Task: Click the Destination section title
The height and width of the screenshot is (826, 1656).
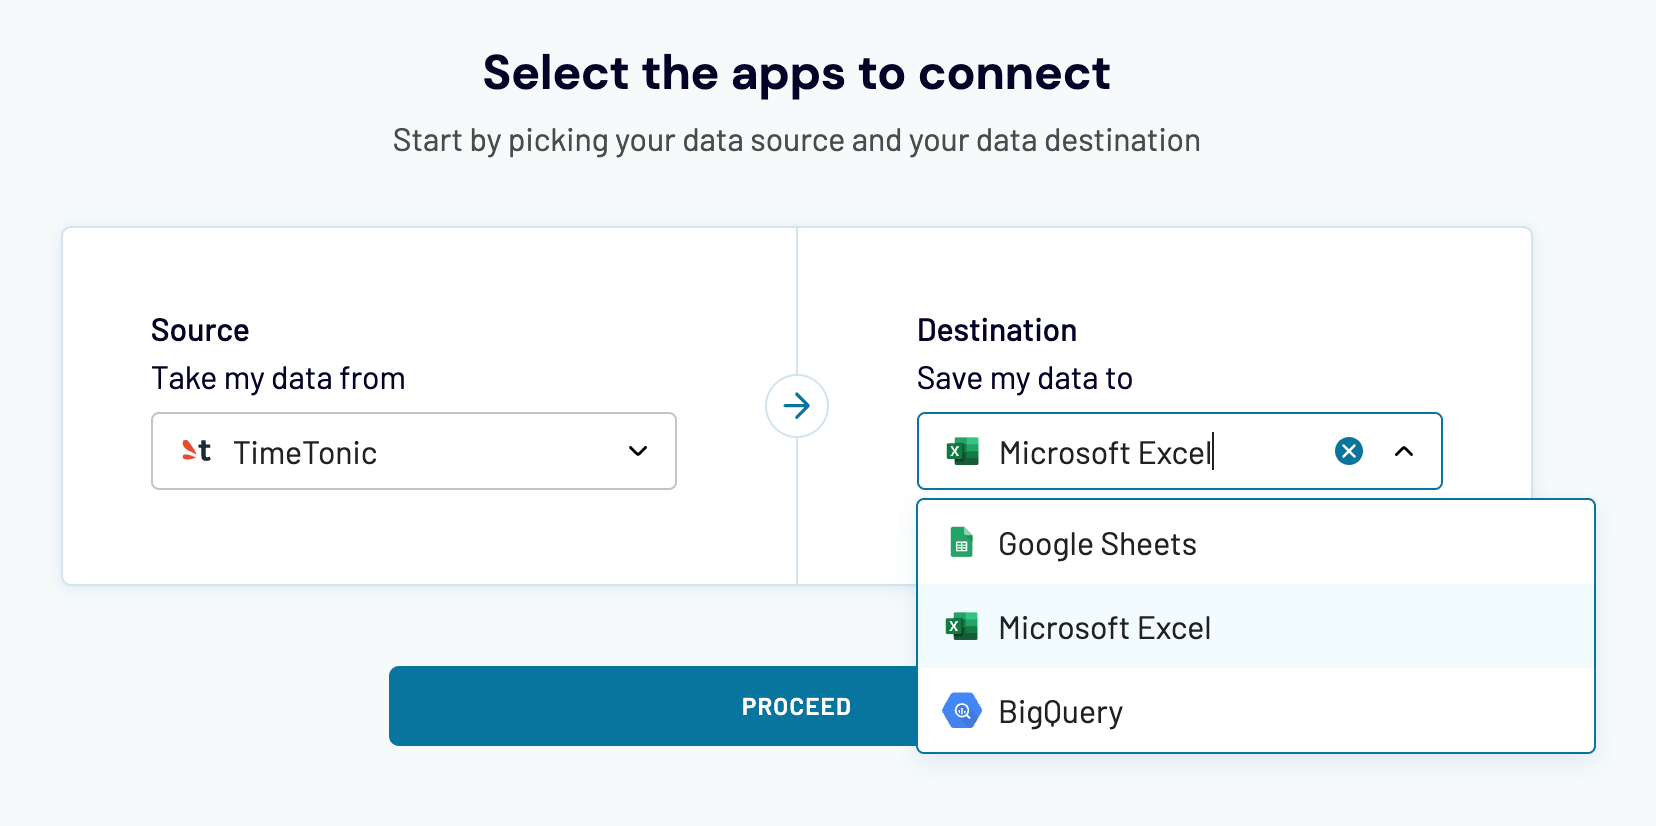Action: point(996,330)
